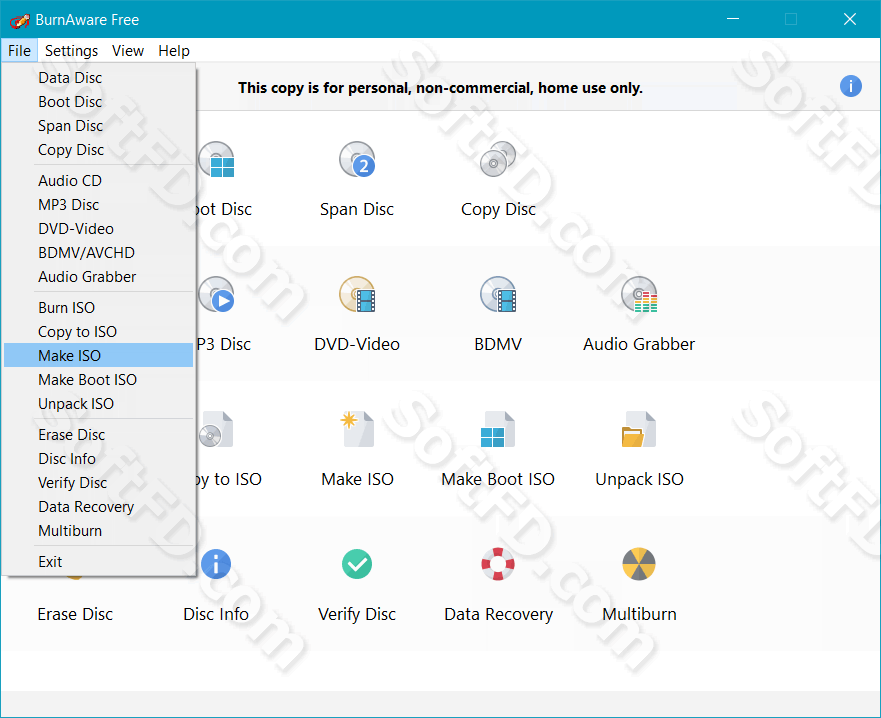This screenshot has height=718, width=881.
Task: Close the BurnAware Free window
Action: tap(850, 19)
